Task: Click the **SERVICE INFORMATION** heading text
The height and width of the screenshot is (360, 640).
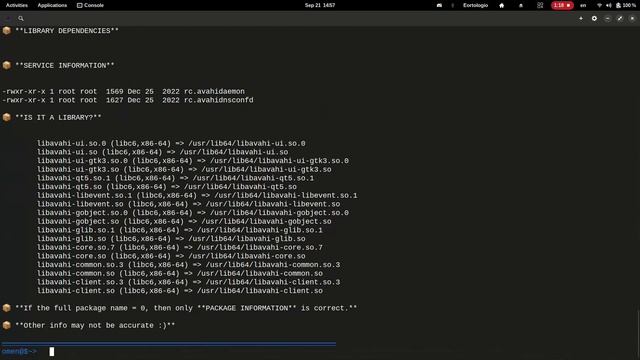Action: point(65,66)
